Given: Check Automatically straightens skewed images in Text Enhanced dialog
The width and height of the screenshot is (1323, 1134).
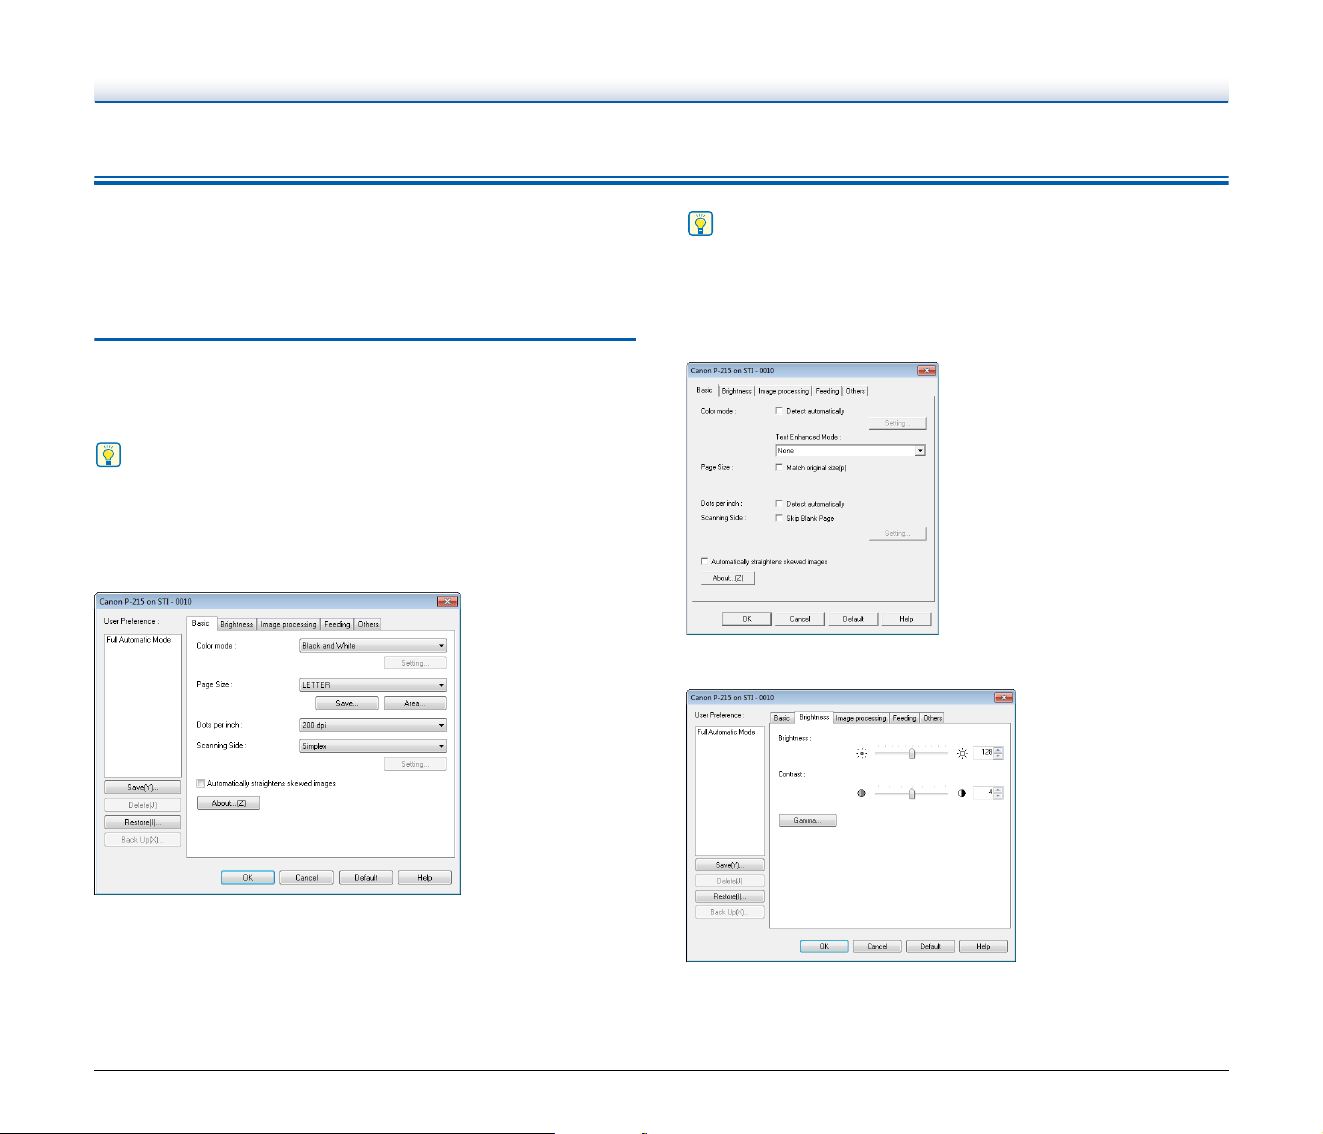Looking at the screenshot, I should pyautogui.click(x=705, y=561).
